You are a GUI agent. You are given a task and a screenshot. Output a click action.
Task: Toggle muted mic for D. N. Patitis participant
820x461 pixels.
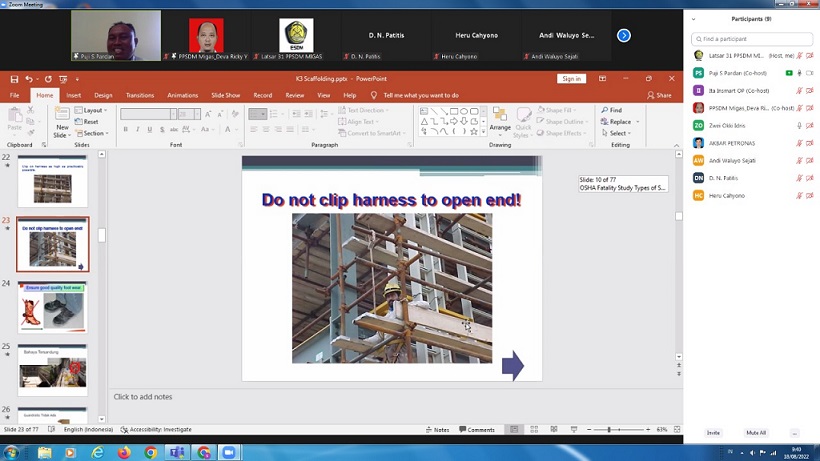tap(799, 178)
